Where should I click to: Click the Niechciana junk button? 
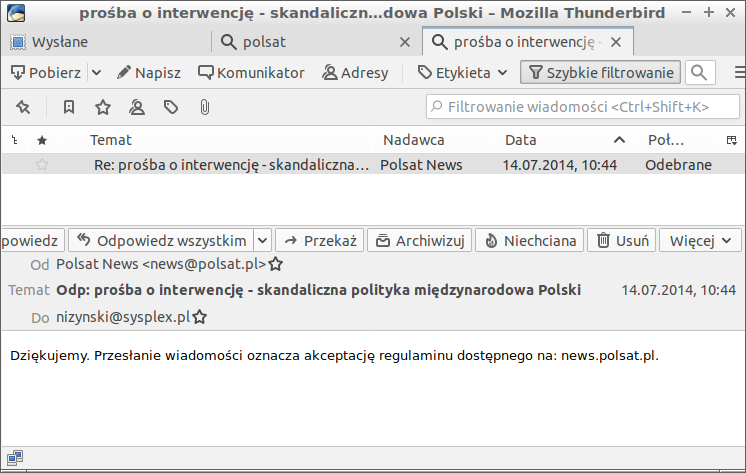[530, 240]
